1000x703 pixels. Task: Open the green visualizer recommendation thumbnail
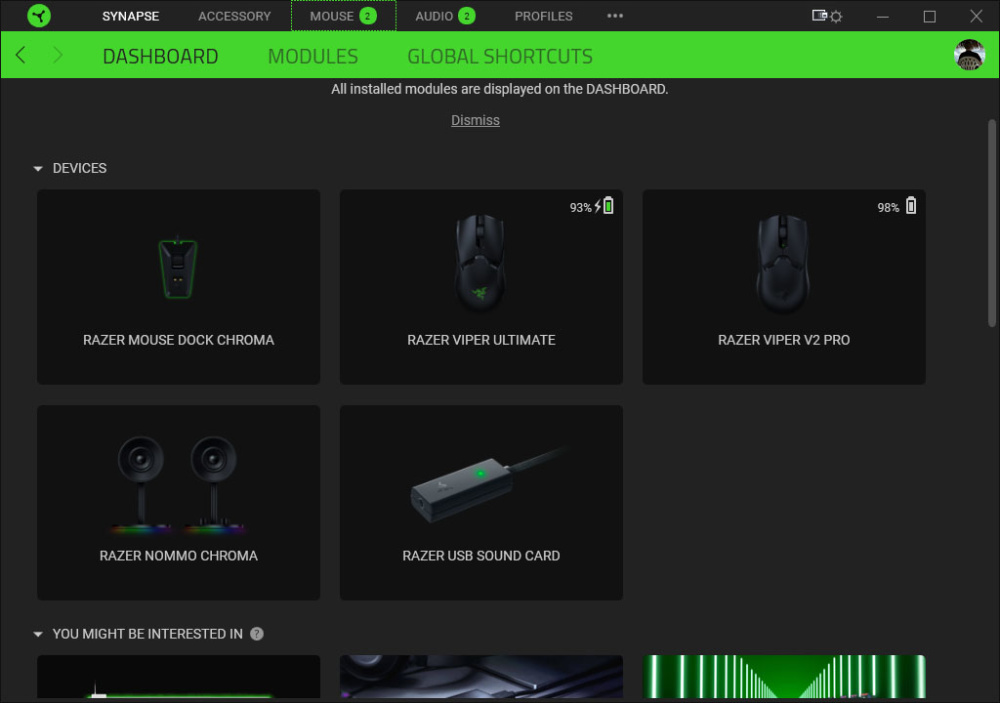pyautogui.click(x=784, y=676)
